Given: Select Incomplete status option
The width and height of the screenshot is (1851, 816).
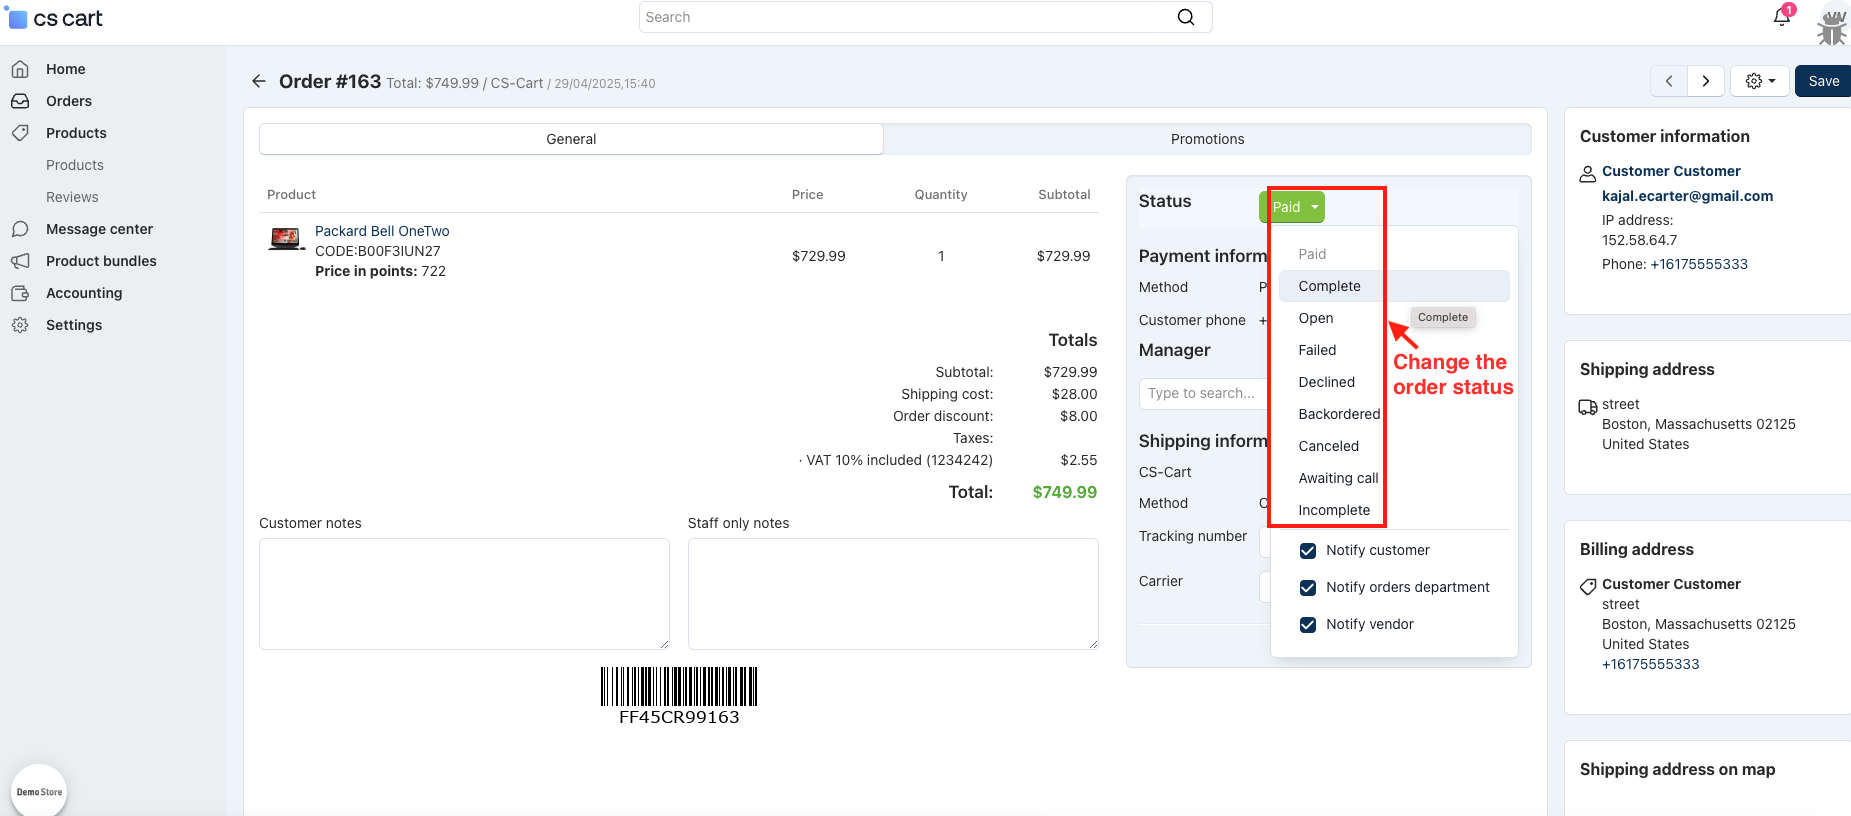Looking at the screenshot, I should [1394, 510].
